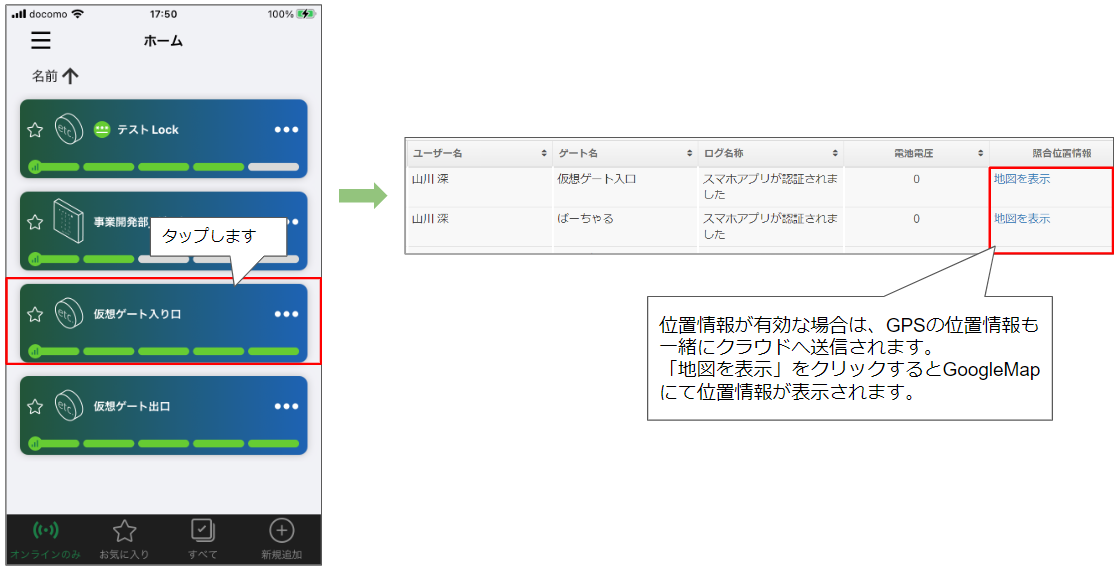Tap signal strength bar on 仮想ゲート入り口 card

click(x=163, y=351)
